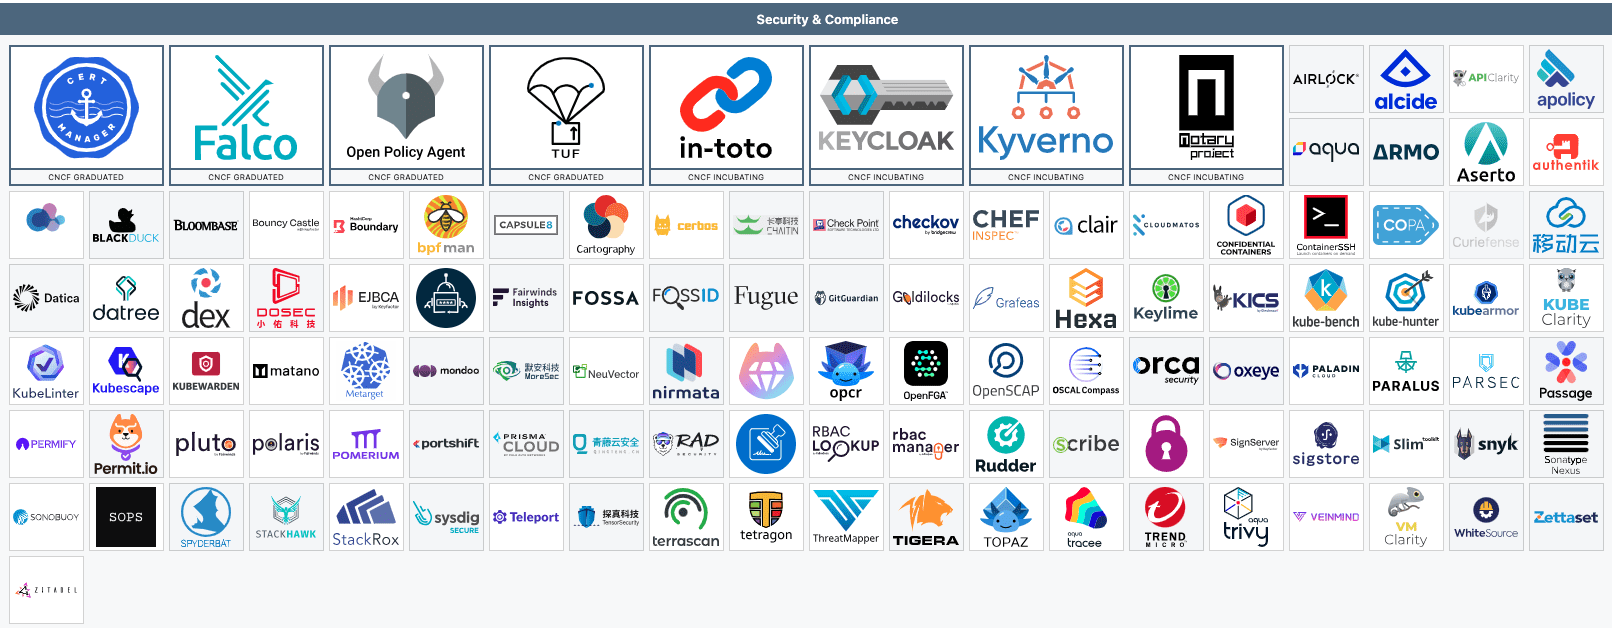Viewport: 1612px width, 628px height.
Task: Open the clair tile
Action: pos(1086,225)
